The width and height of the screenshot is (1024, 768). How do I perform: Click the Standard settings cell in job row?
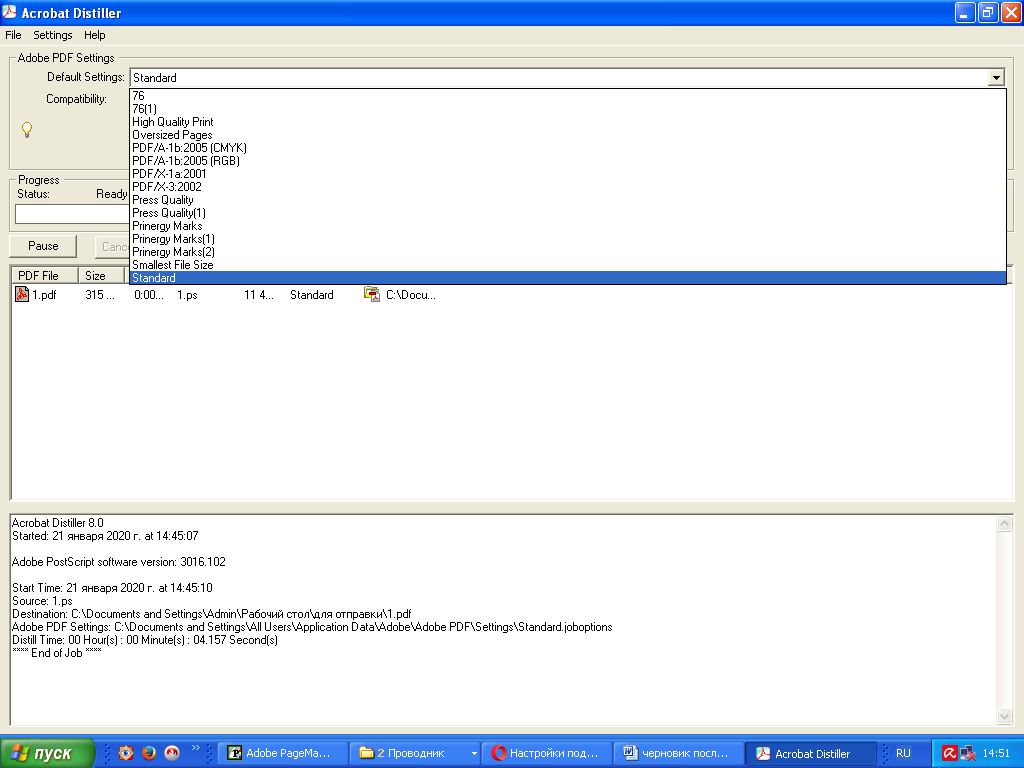pos(312,295)
